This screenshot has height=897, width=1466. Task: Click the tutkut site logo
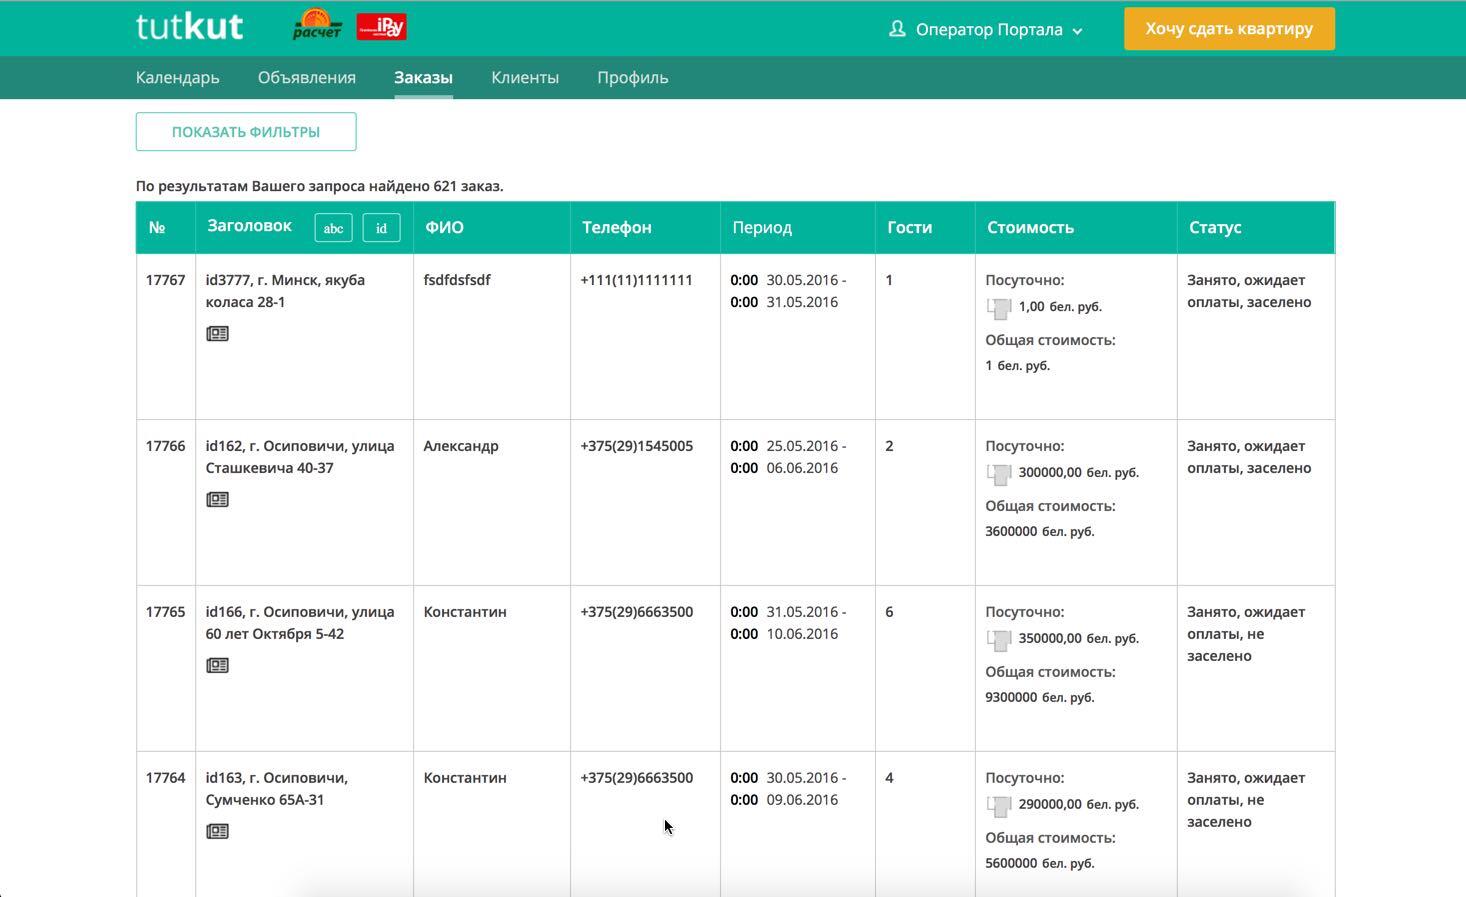(x=189, y=26)
